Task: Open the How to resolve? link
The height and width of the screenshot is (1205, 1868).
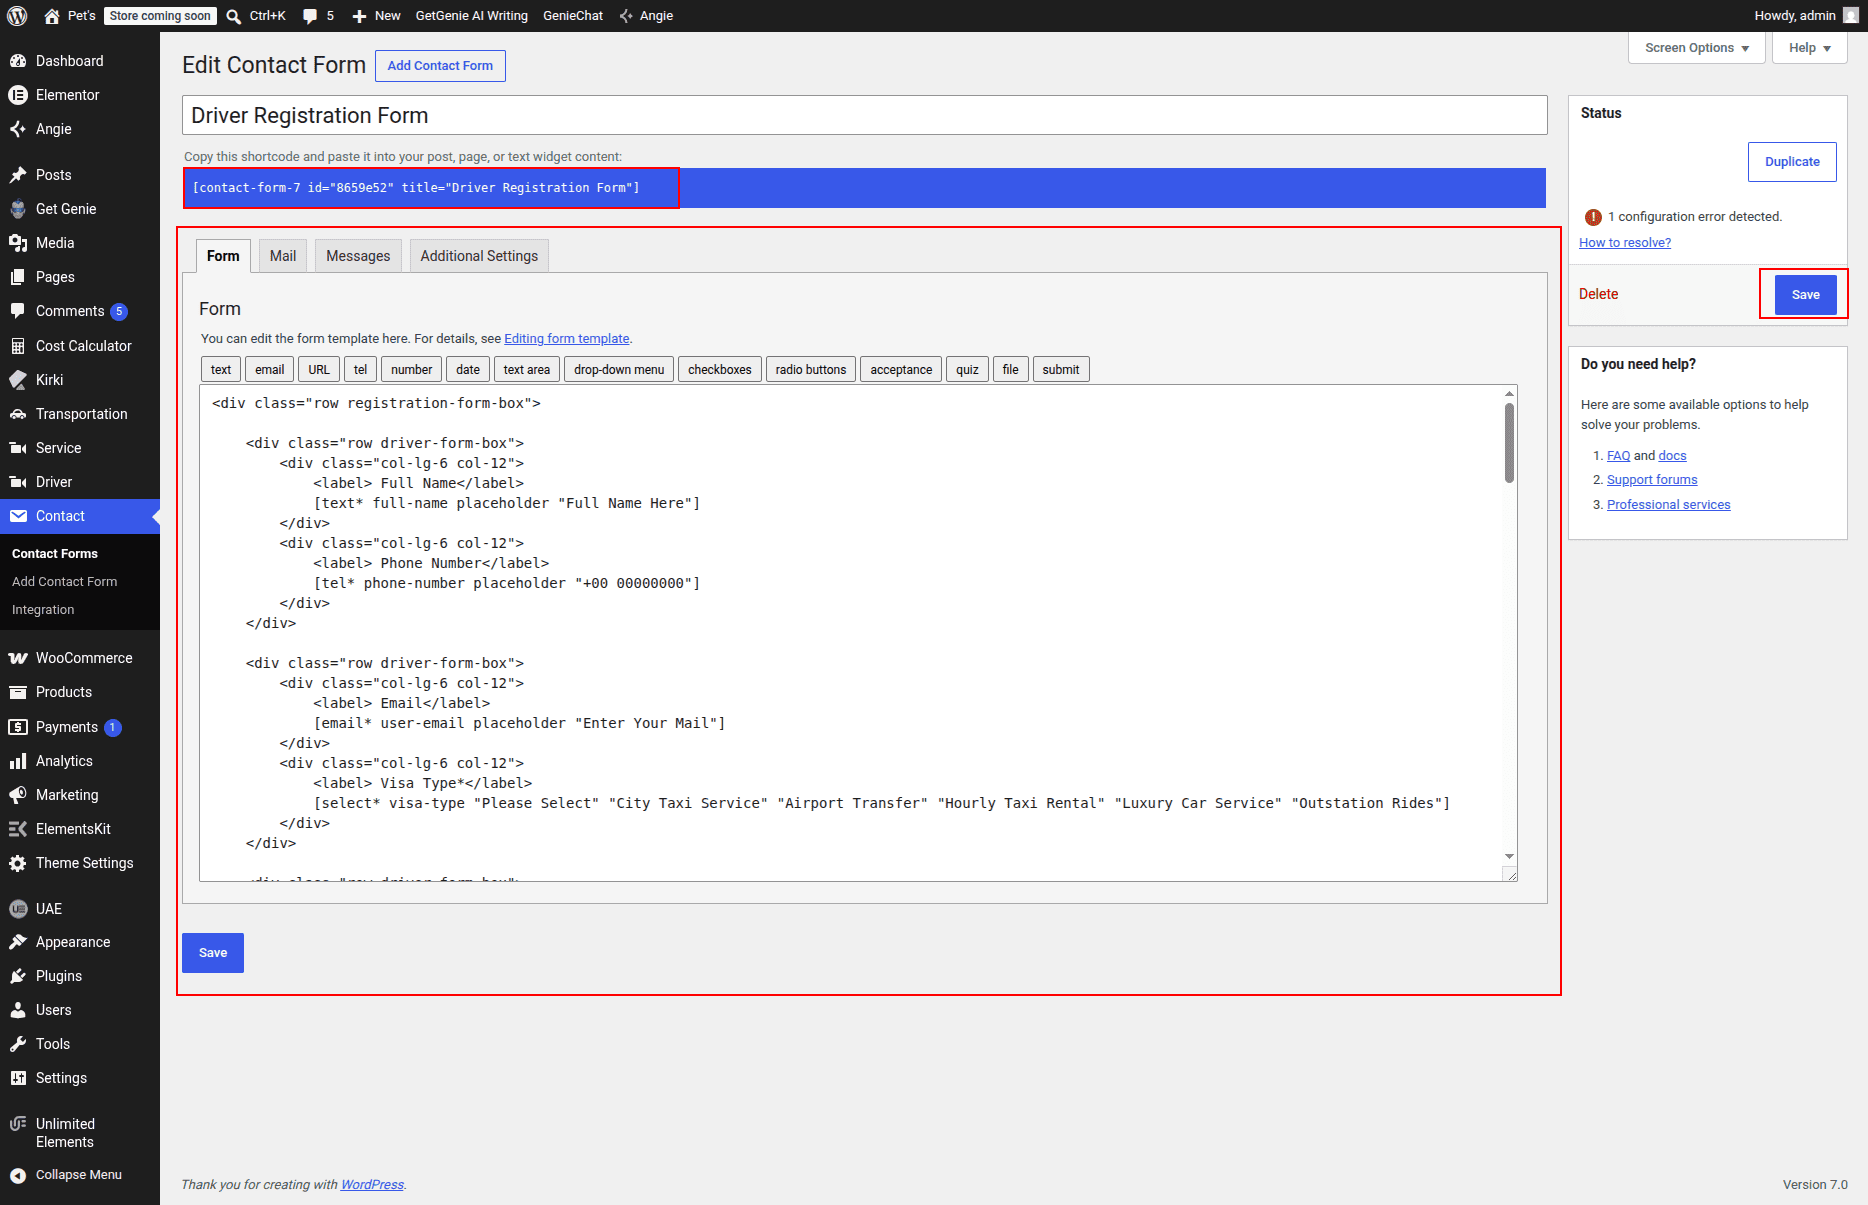Action: [1625, 243]
